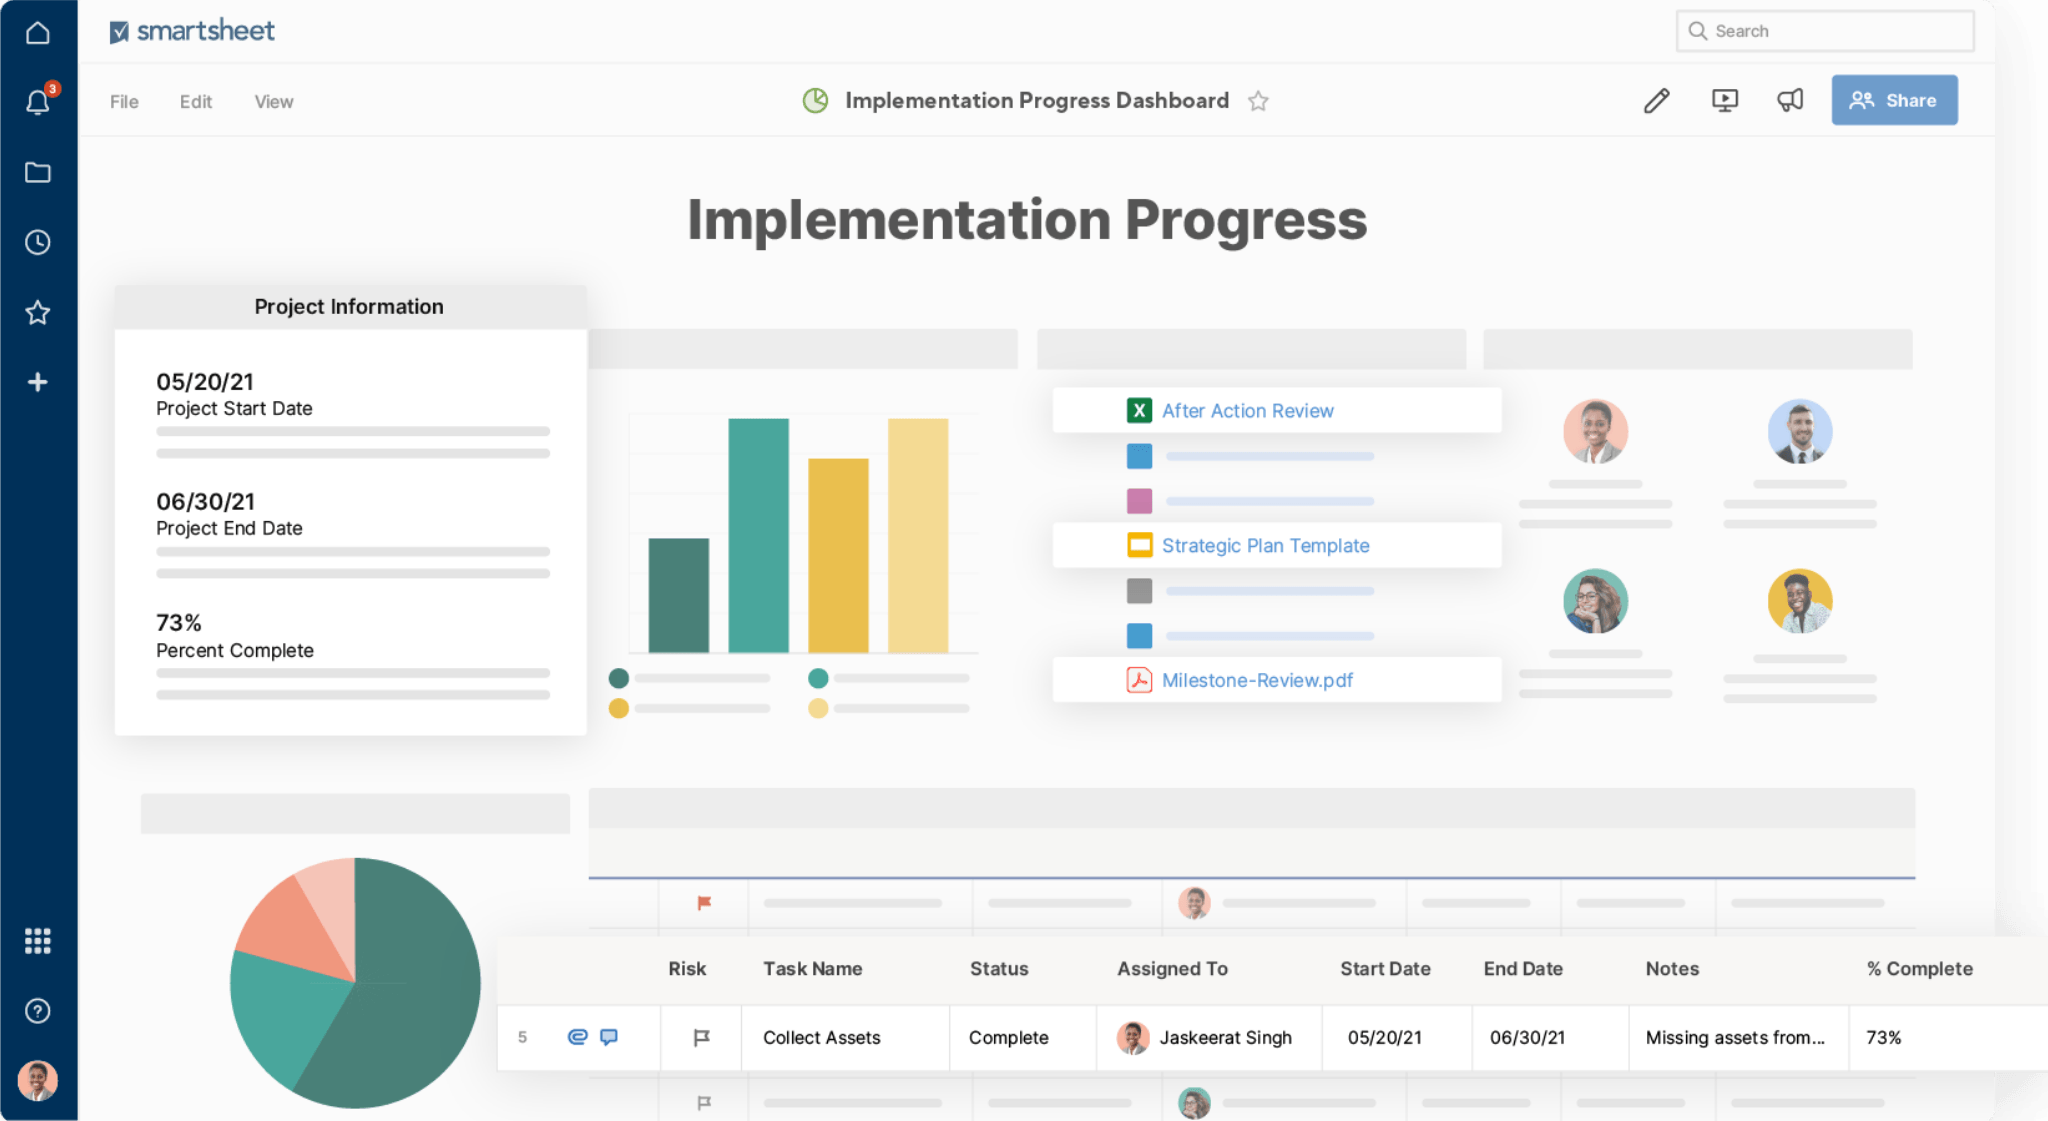This screenshot has width=2048, height=1121.
Task: Open the notifications bell
Action: click(x=37, y=102)
